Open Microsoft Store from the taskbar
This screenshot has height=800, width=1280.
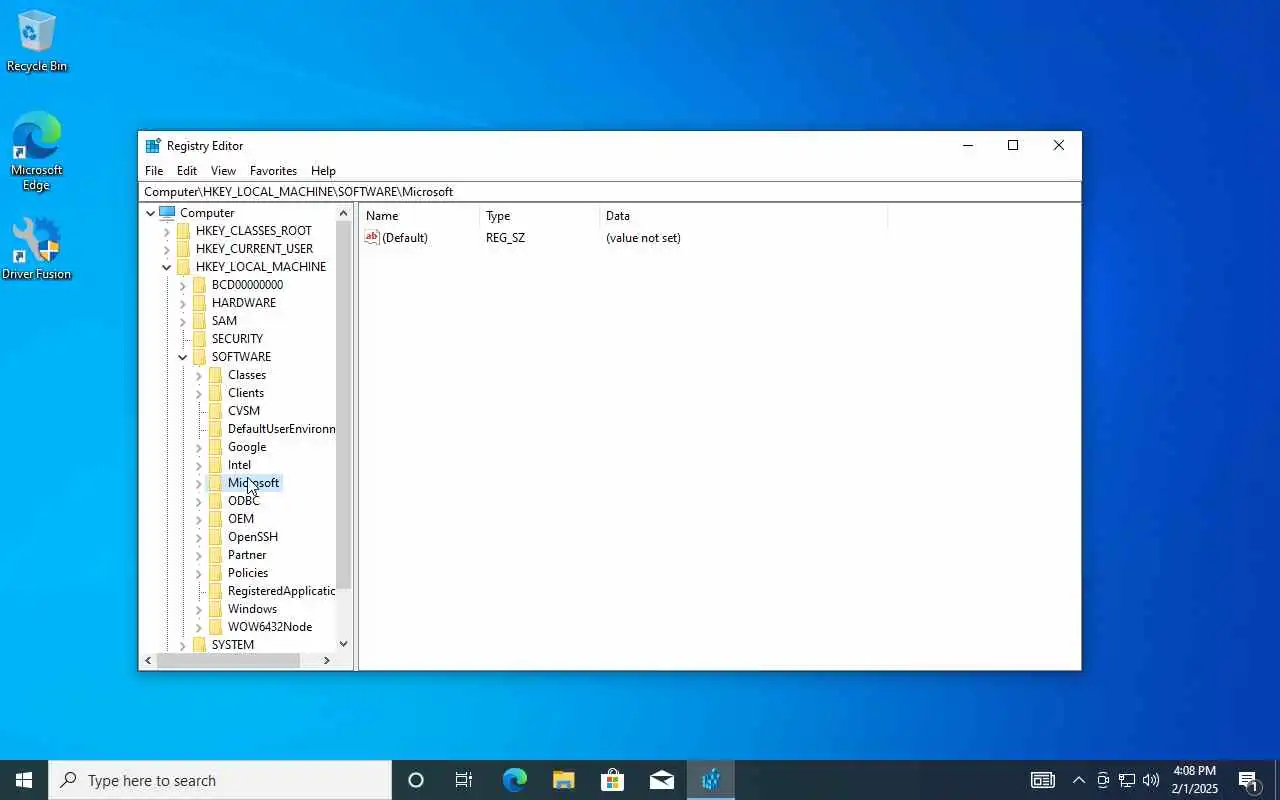coord(612,780)
